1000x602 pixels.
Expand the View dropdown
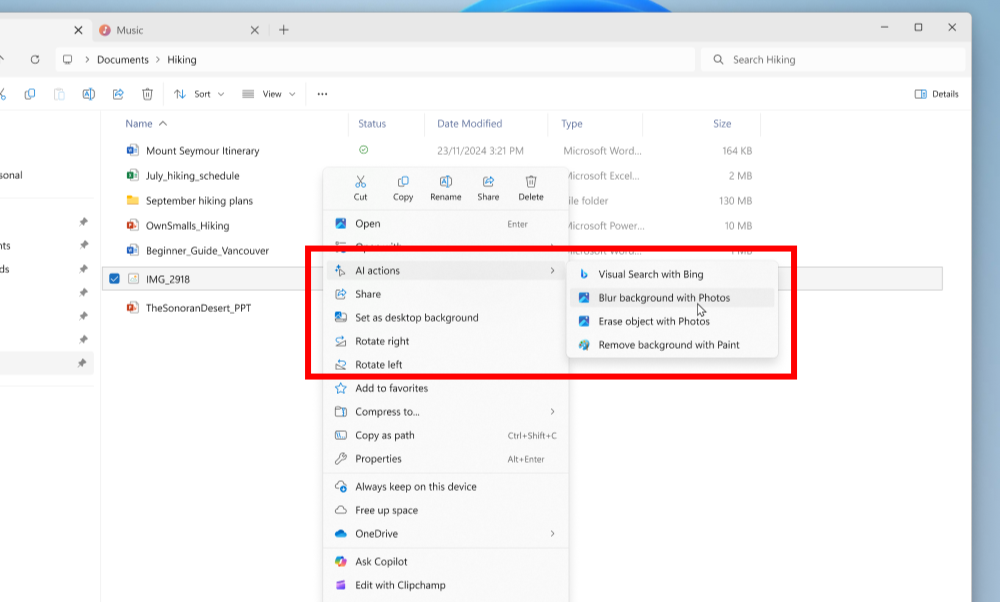tap(269, 94)
